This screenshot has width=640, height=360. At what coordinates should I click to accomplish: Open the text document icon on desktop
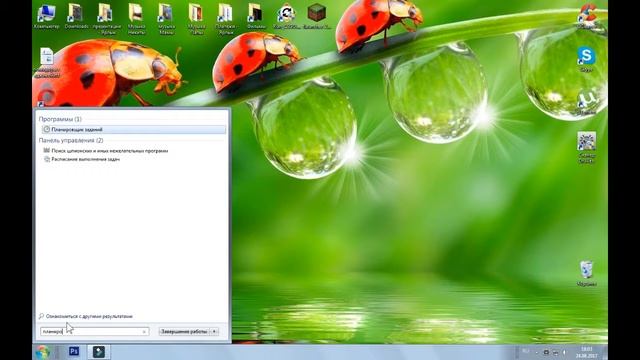point(47,62)
